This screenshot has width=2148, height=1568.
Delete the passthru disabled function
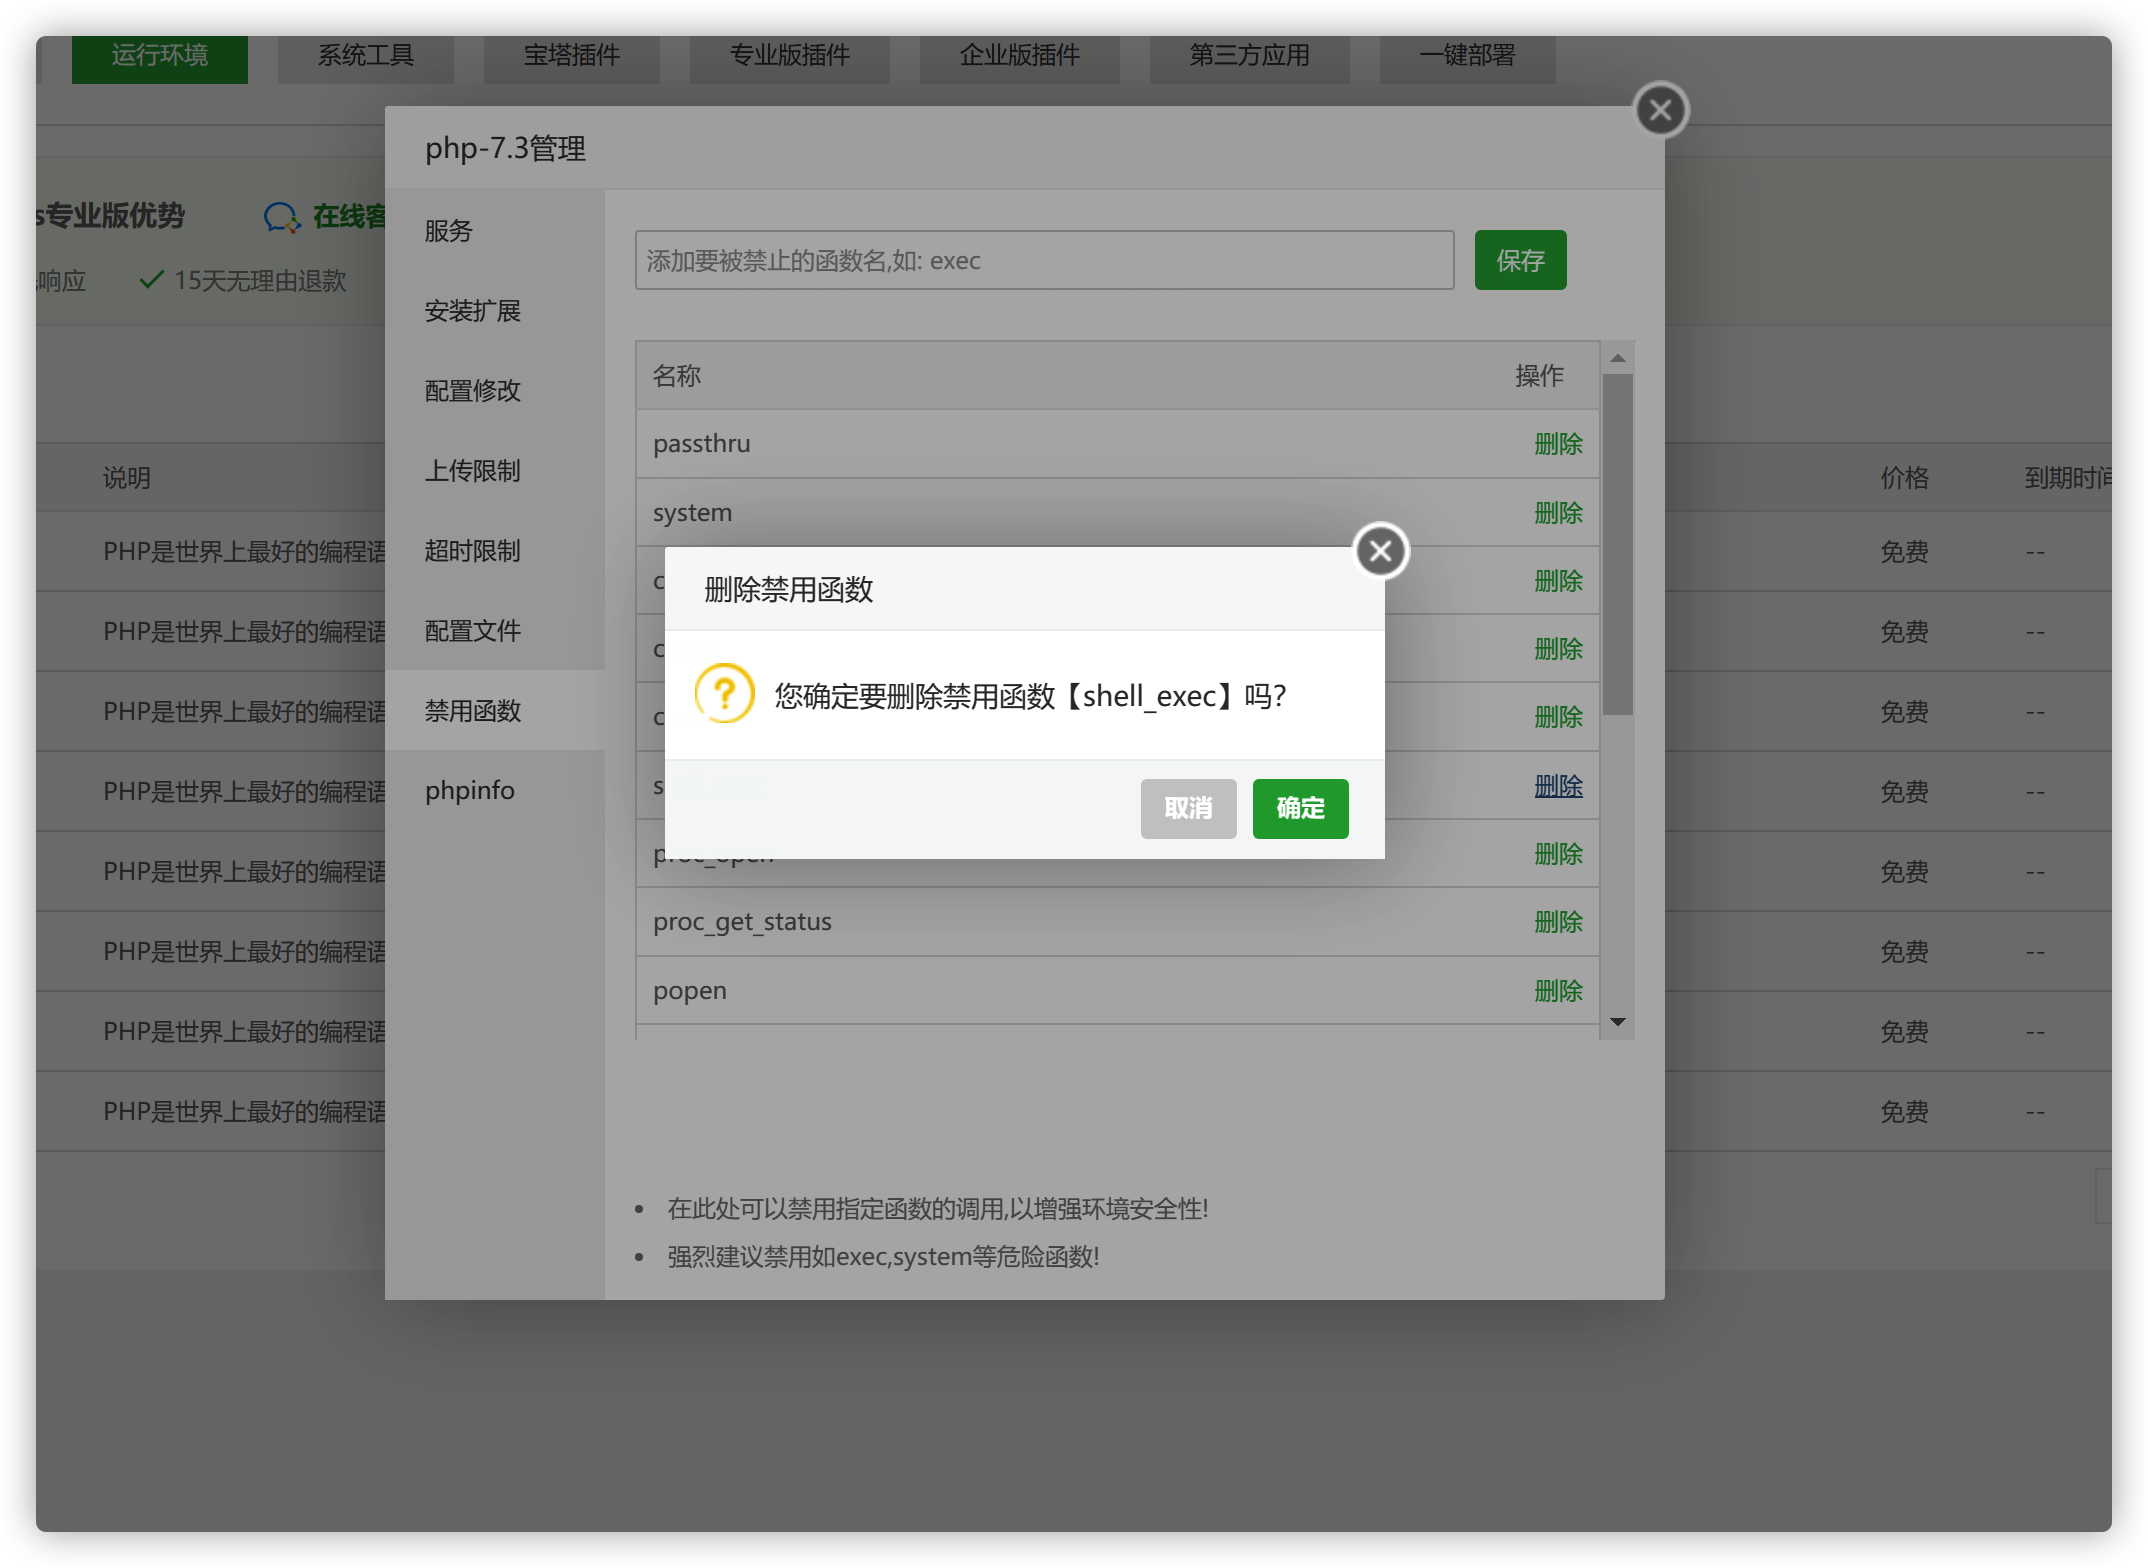coord(1558,444)
